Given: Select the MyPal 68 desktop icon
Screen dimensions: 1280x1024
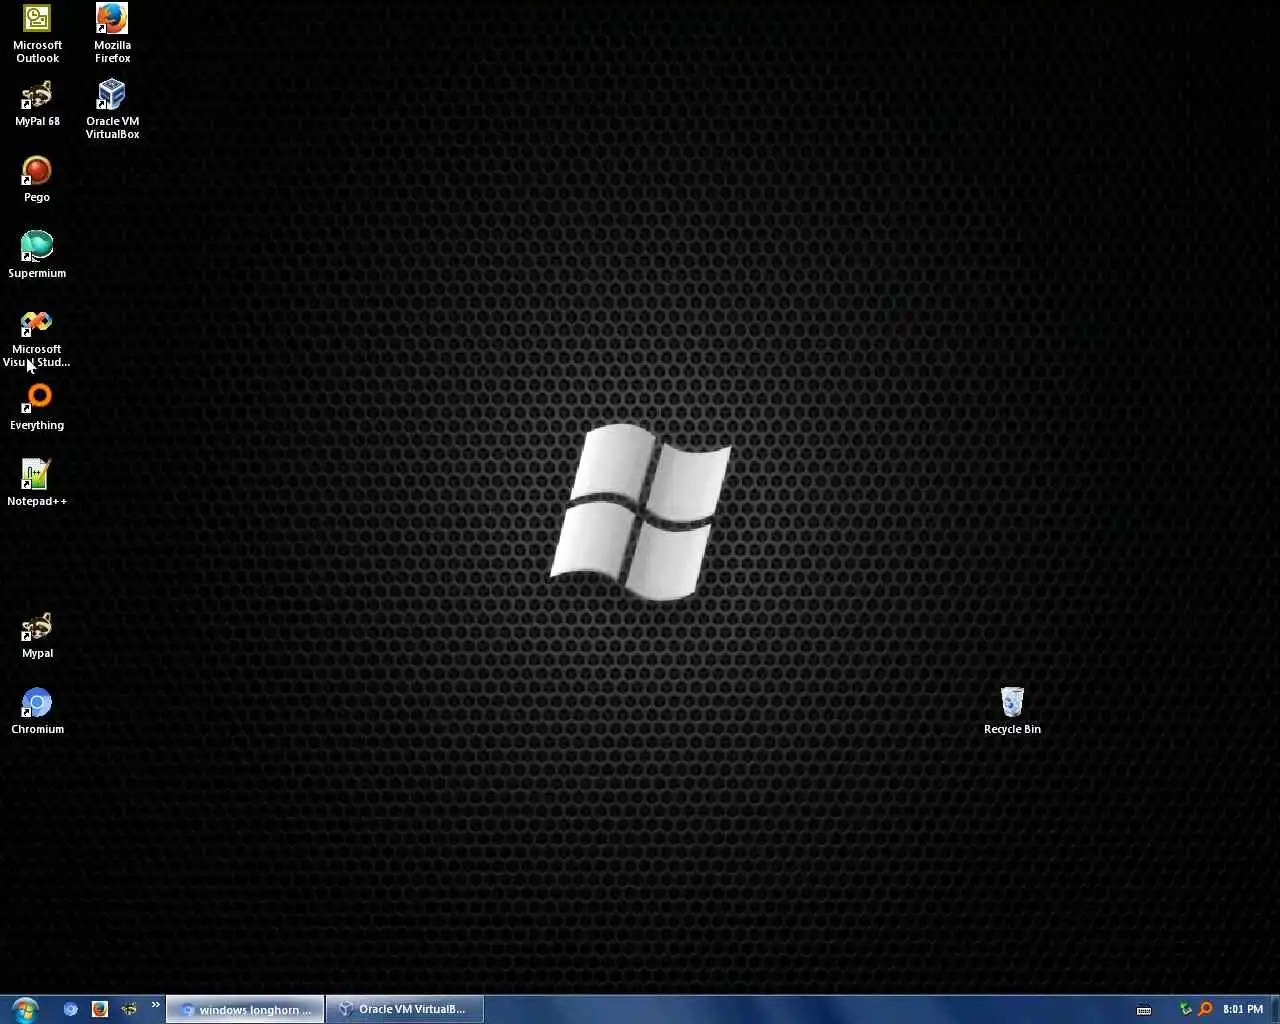Looking at the screenshot, I should coord(37,104).
